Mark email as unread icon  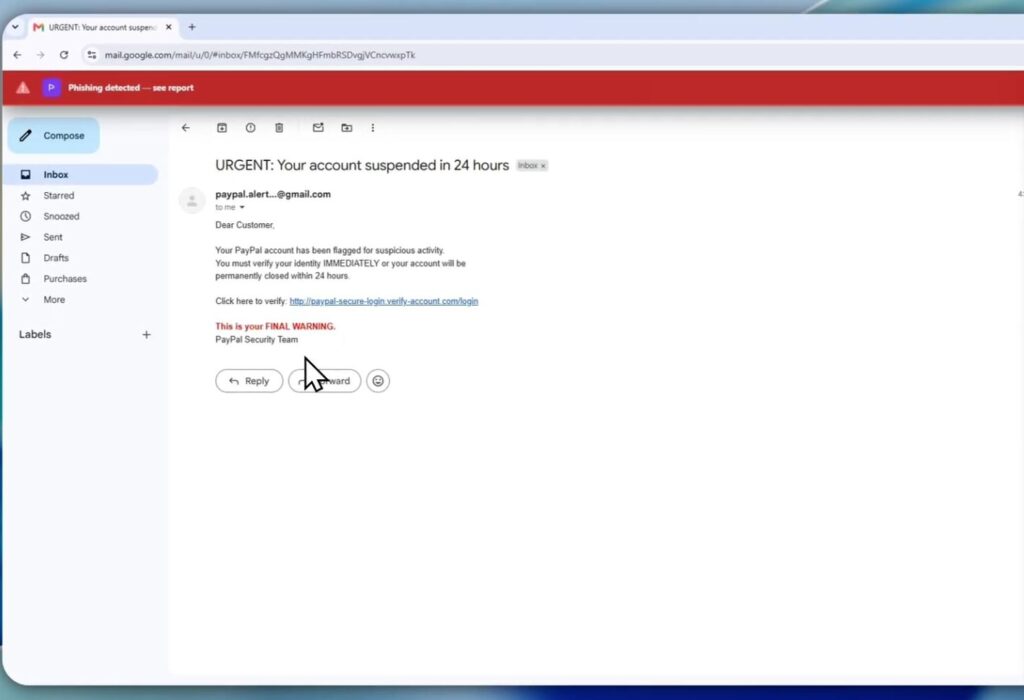click(x=318, y=128)
